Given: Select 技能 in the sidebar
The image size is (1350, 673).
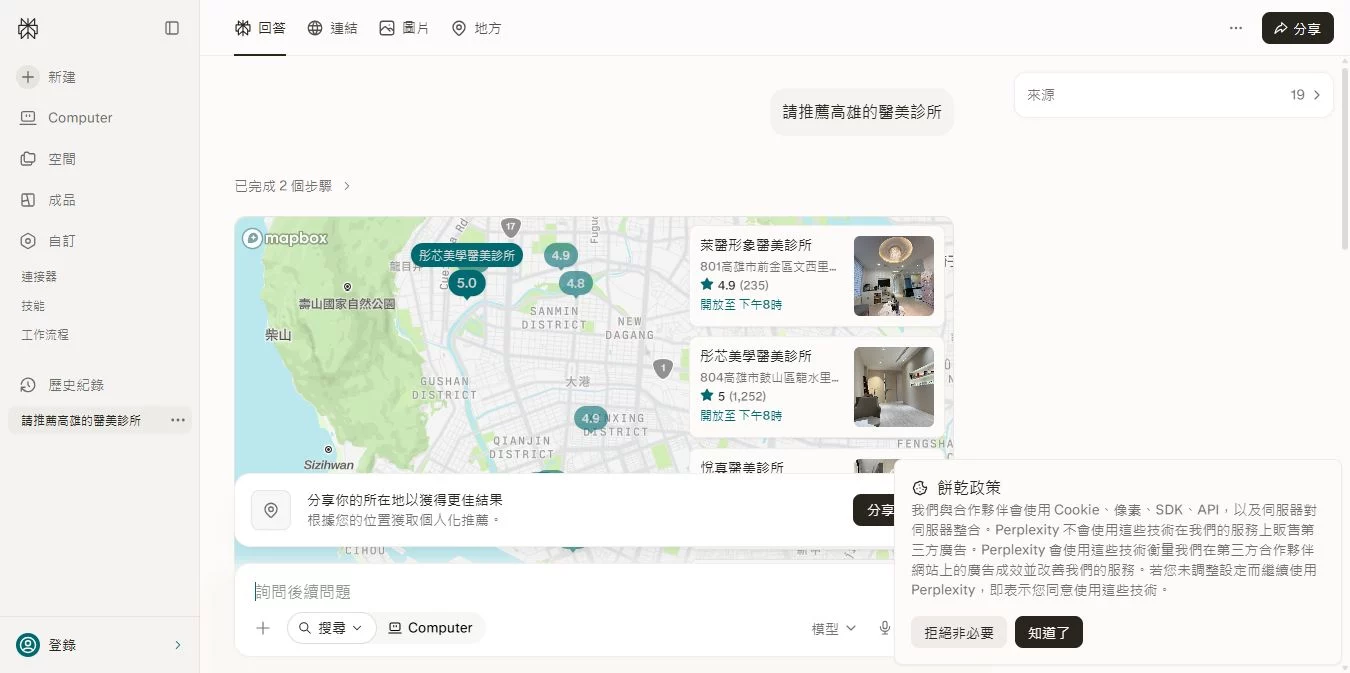Looking at the screenshot, I should point(33,306).
